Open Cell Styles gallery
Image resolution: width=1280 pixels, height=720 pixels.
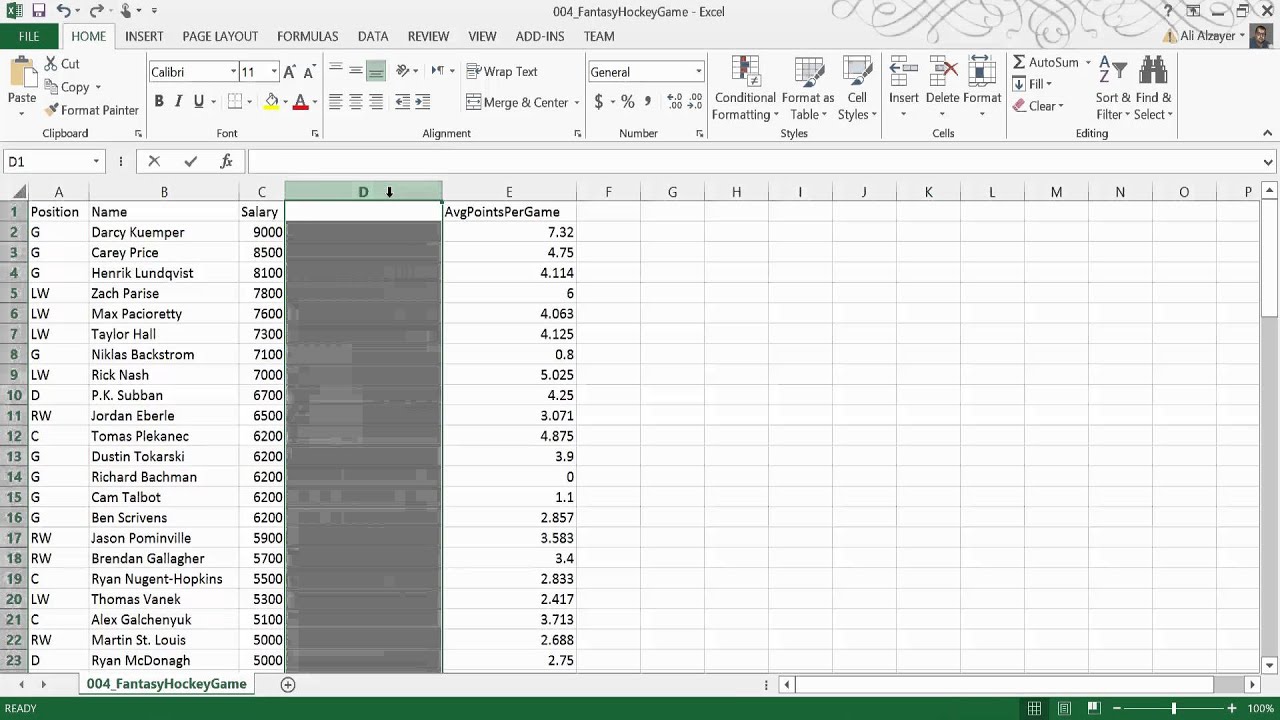tap(857, 89)
